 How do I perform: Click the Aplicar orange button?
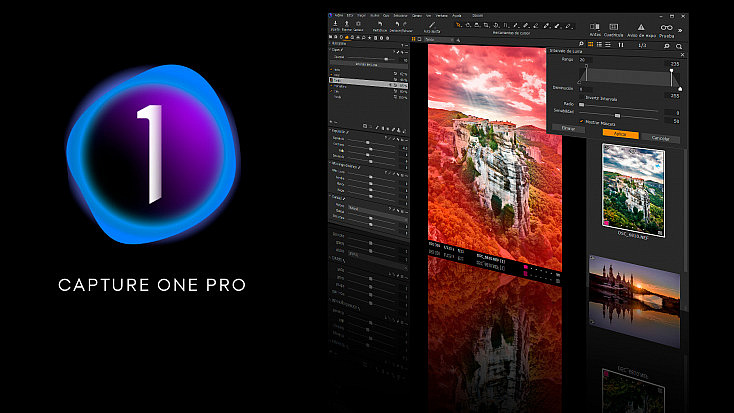click(620, 134)
